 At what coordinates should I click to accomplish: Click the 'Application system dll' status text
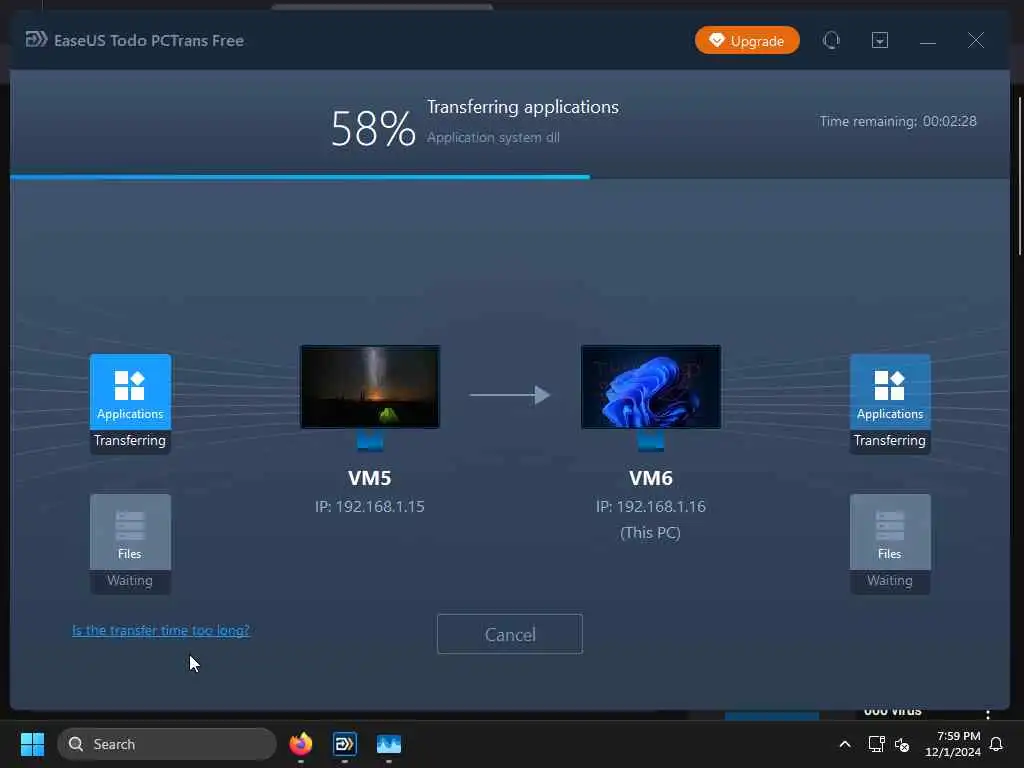[x=493, y=138]
